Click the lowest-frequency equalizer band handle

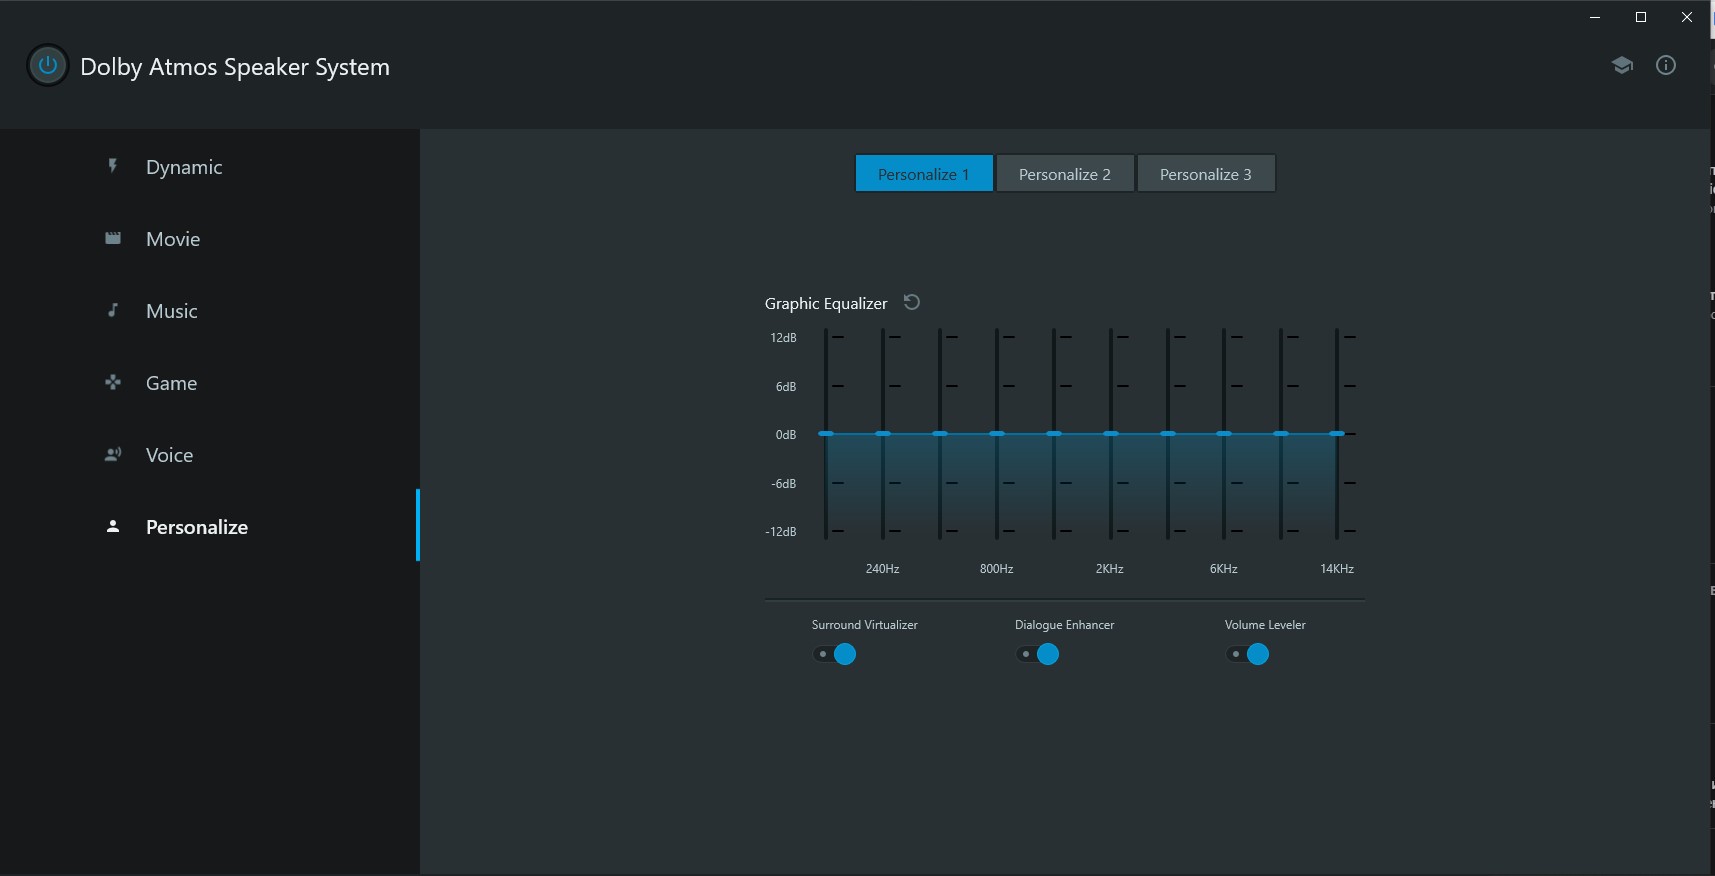coord(826,434)
